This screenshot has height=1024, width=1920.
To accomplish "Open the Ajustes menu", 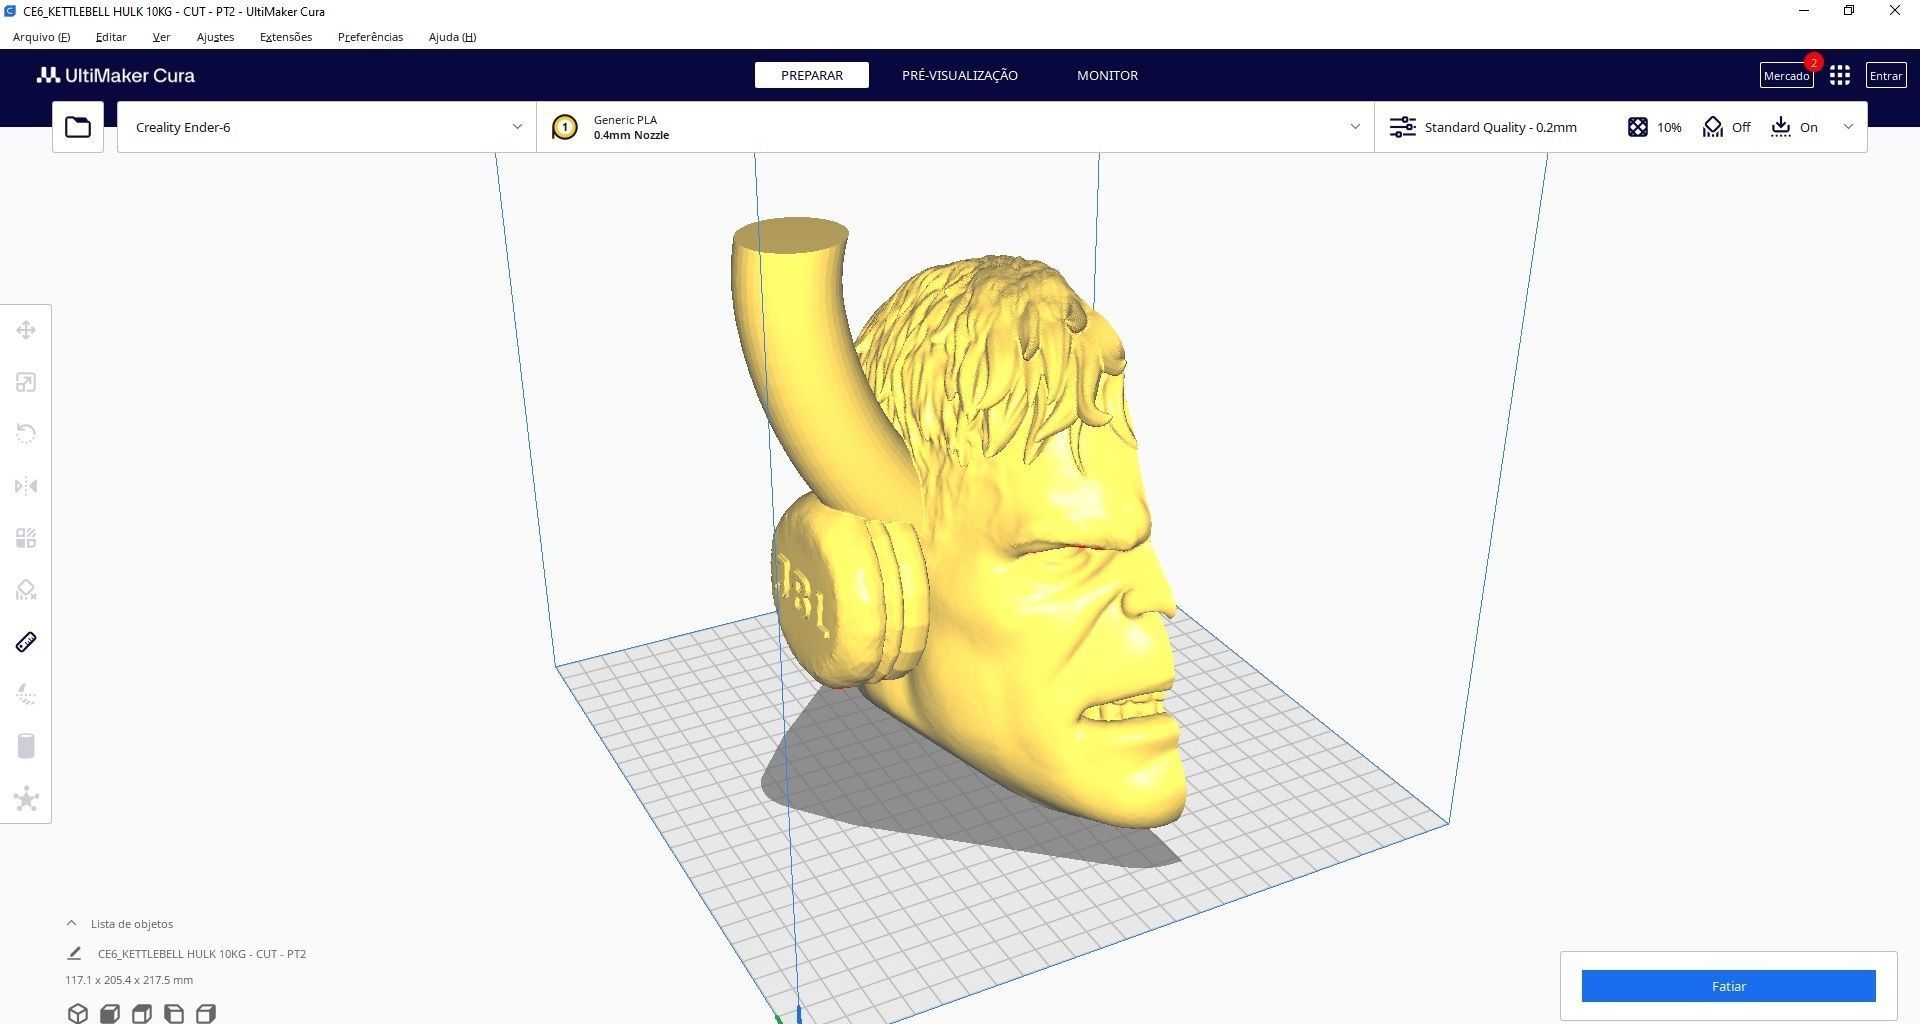I will pyautogui.click(x=215, y=37).
